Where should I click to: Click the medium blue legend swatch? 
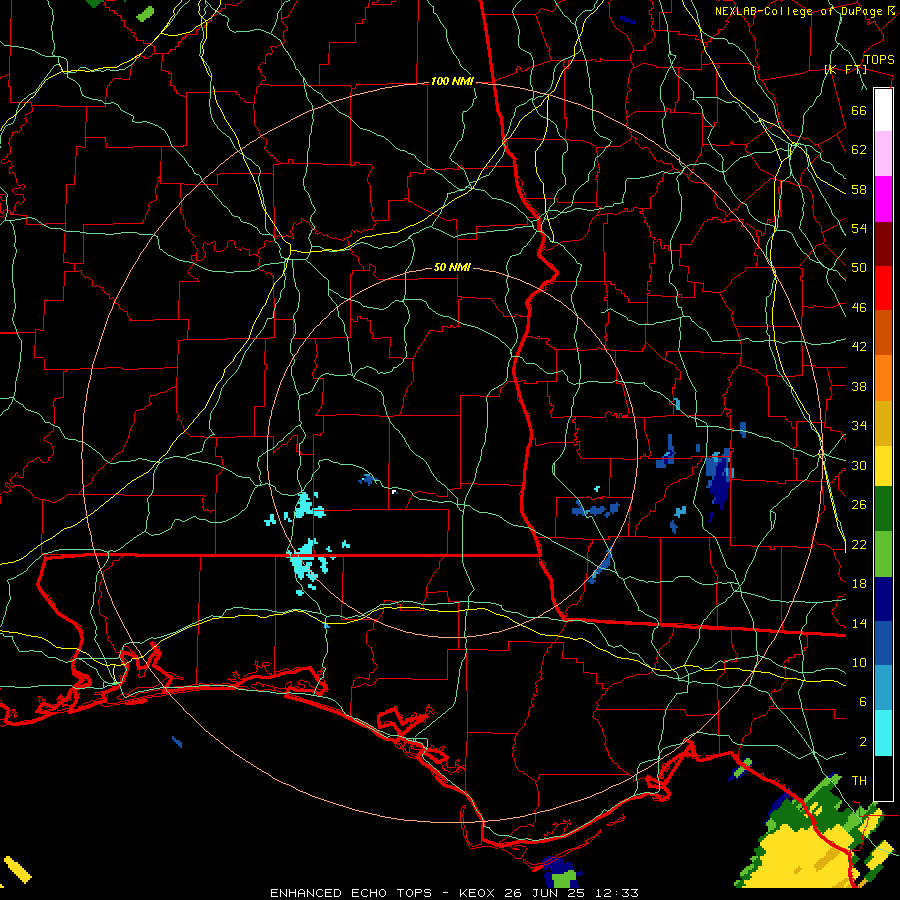(883, 643)
